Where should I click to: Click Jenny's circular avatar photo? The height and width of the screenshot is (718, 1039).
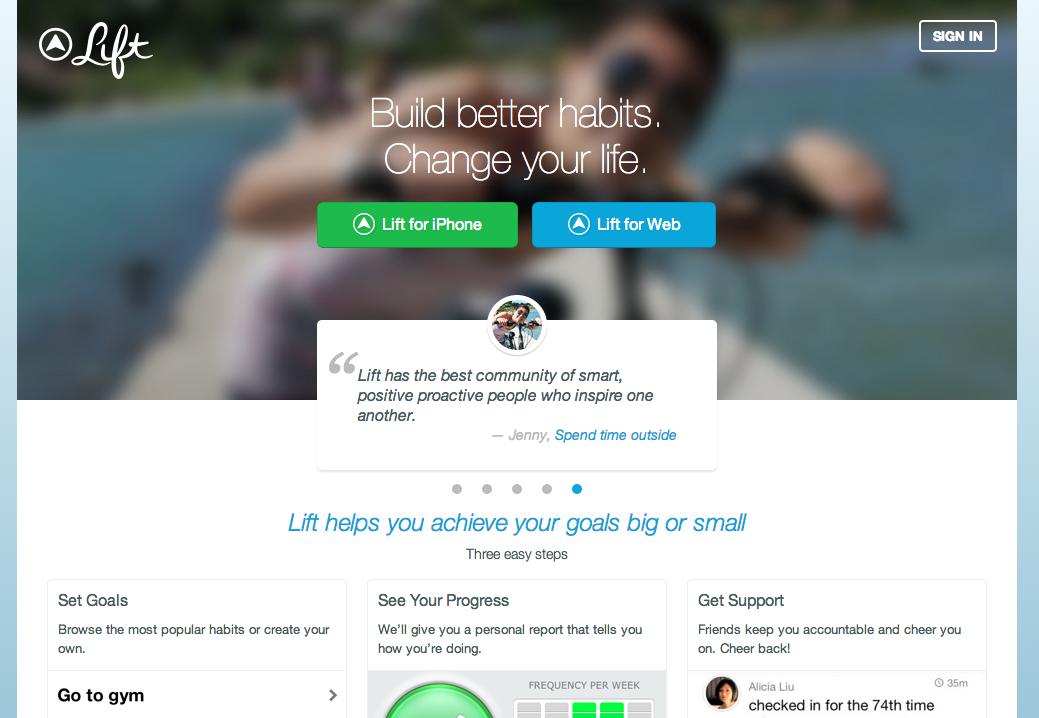click(x=517, y=325)
